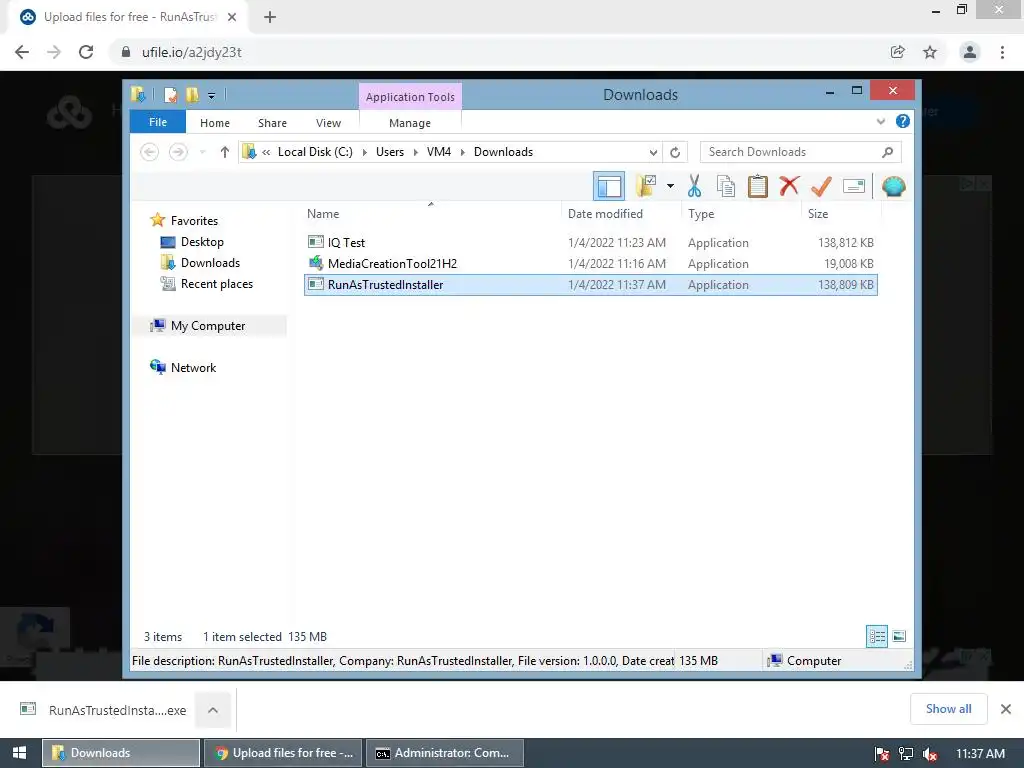Expand the address bar history dropdown
1024x768 pixels.
point(653,152)
